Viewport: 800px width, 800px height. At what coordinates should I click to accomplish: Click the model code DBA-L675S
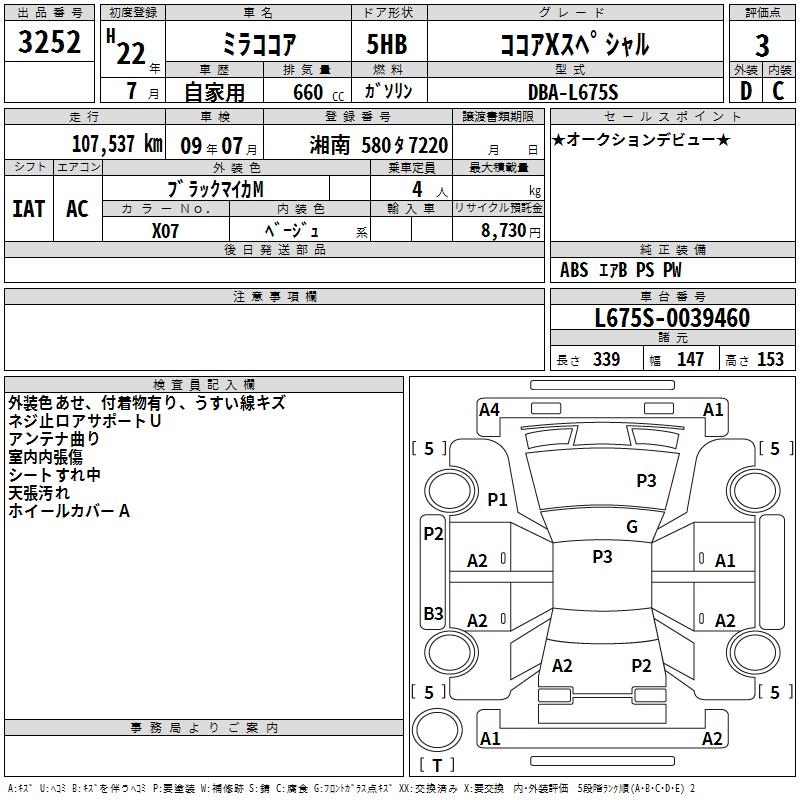572,92
